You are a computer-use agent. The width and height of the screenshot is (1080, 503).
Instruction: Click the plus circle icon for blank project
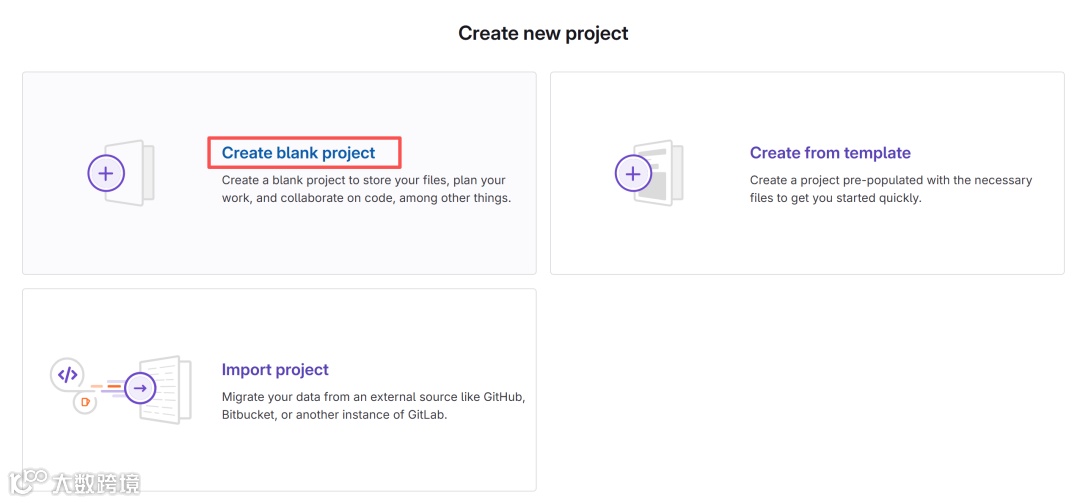tap(106, 173)
